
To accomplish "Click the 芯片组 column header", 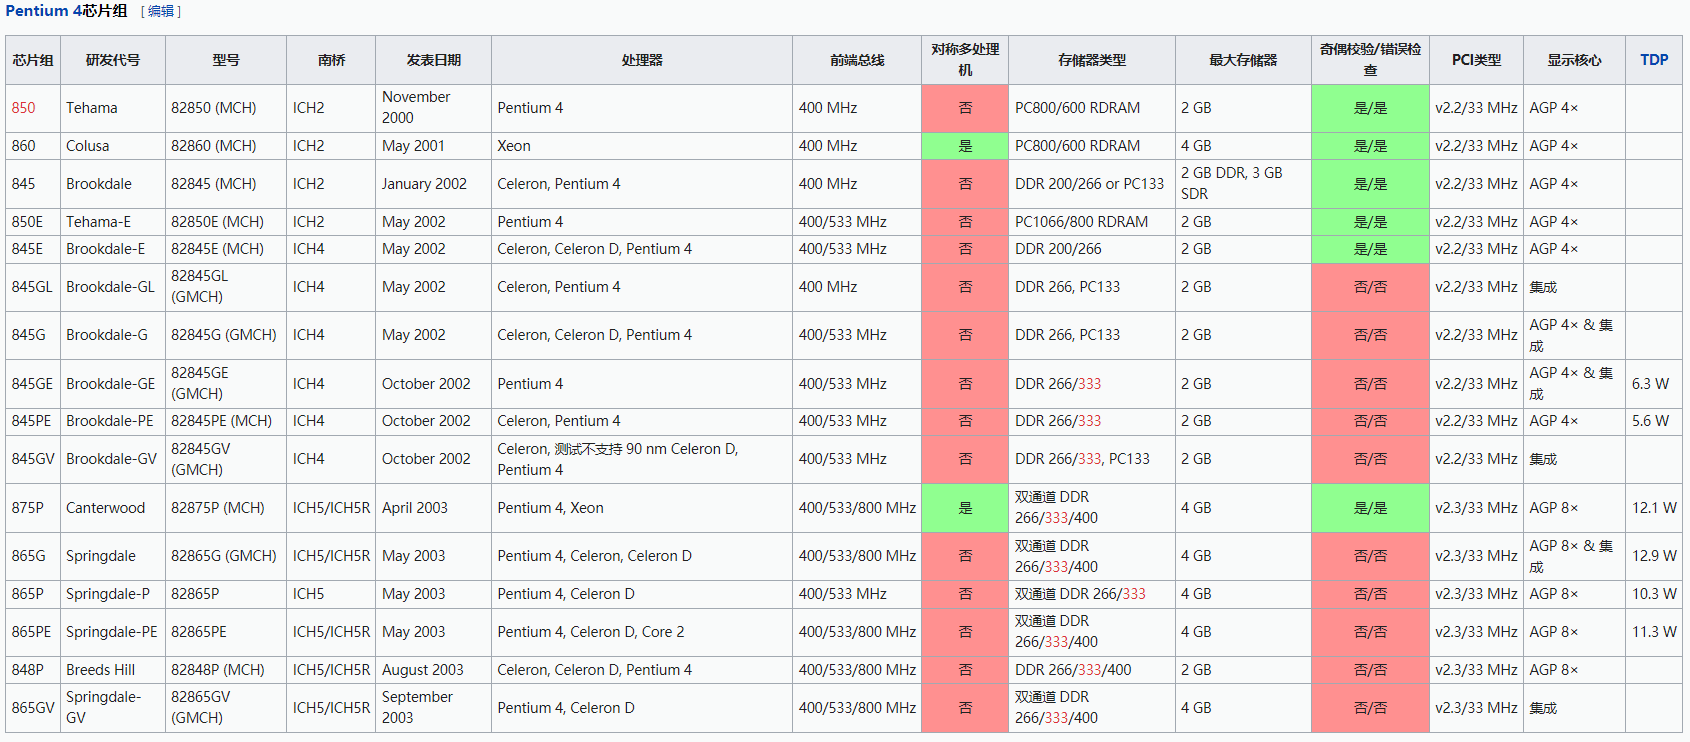I will pos(33,60).
